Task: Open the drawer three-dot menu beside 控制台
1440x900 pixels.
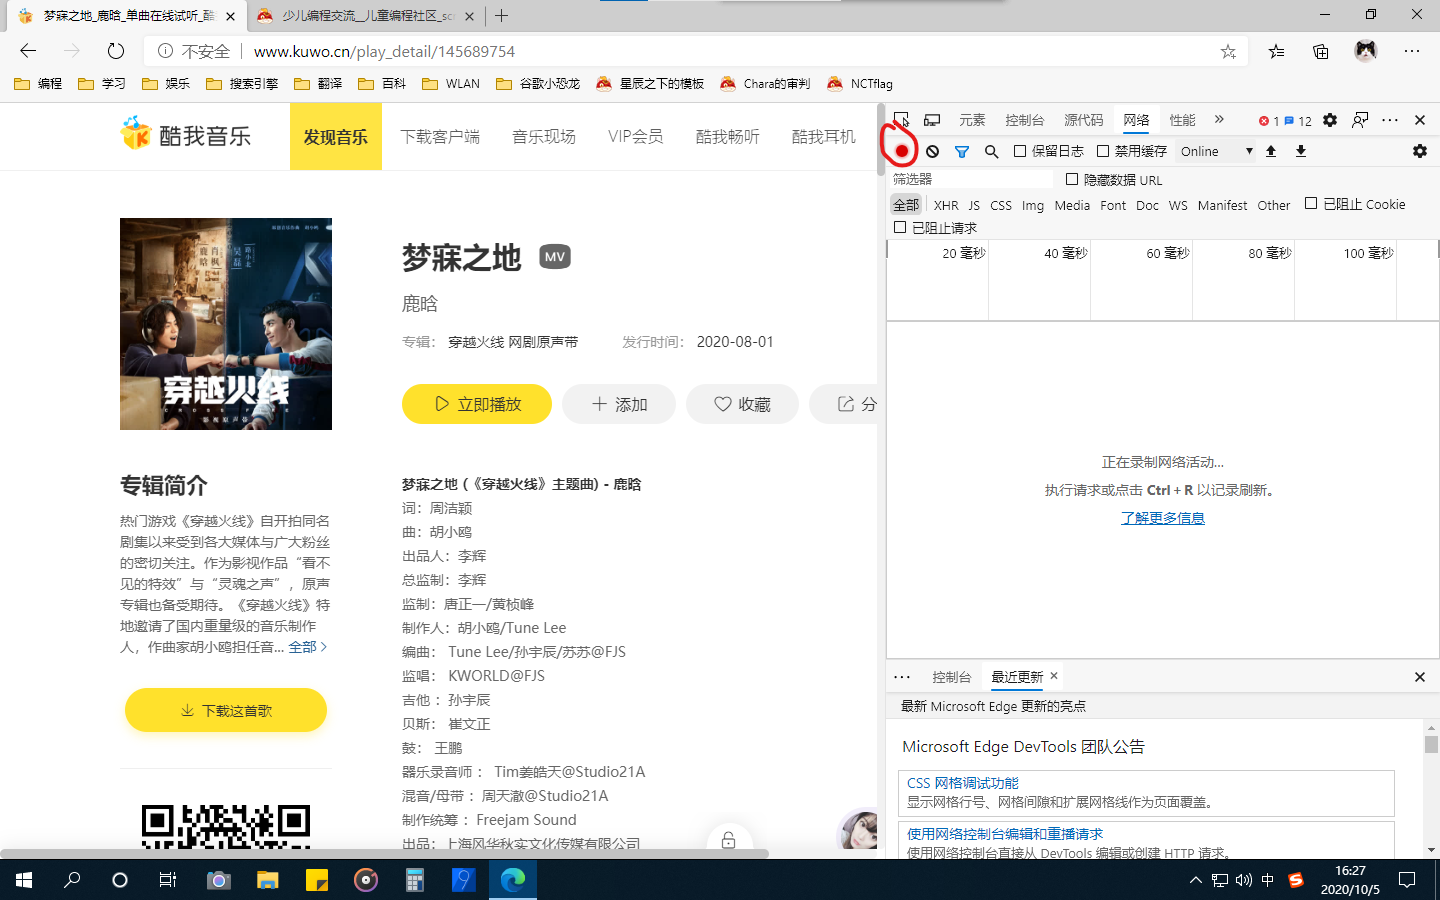Action: (x=902, y=677)
